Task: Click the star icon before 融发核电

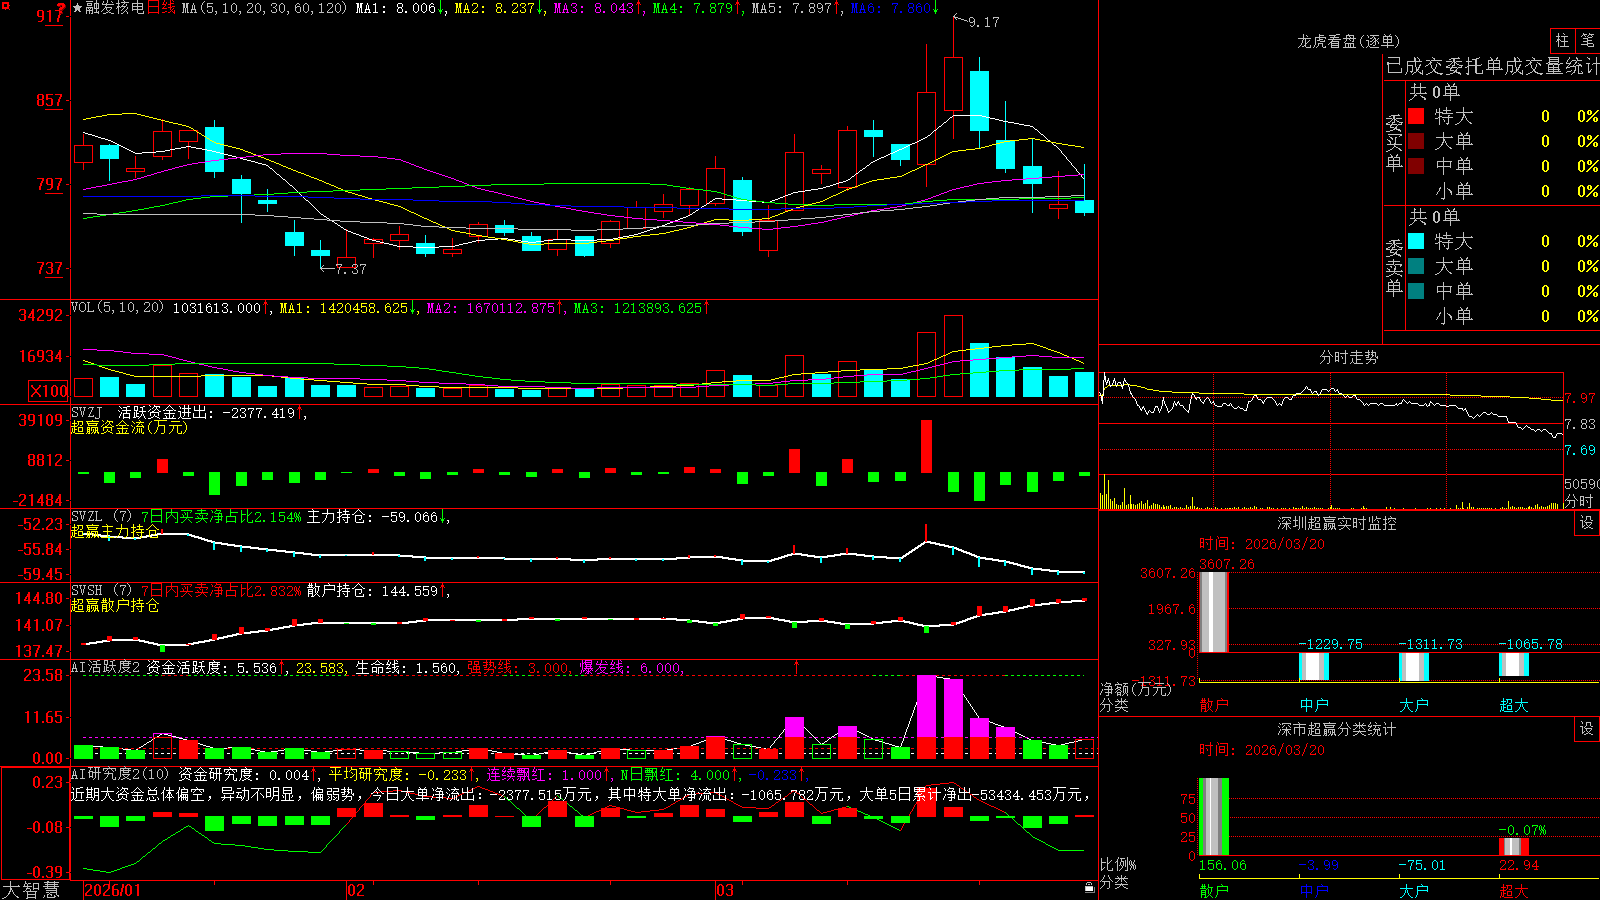Action: [x=77, y=8]
